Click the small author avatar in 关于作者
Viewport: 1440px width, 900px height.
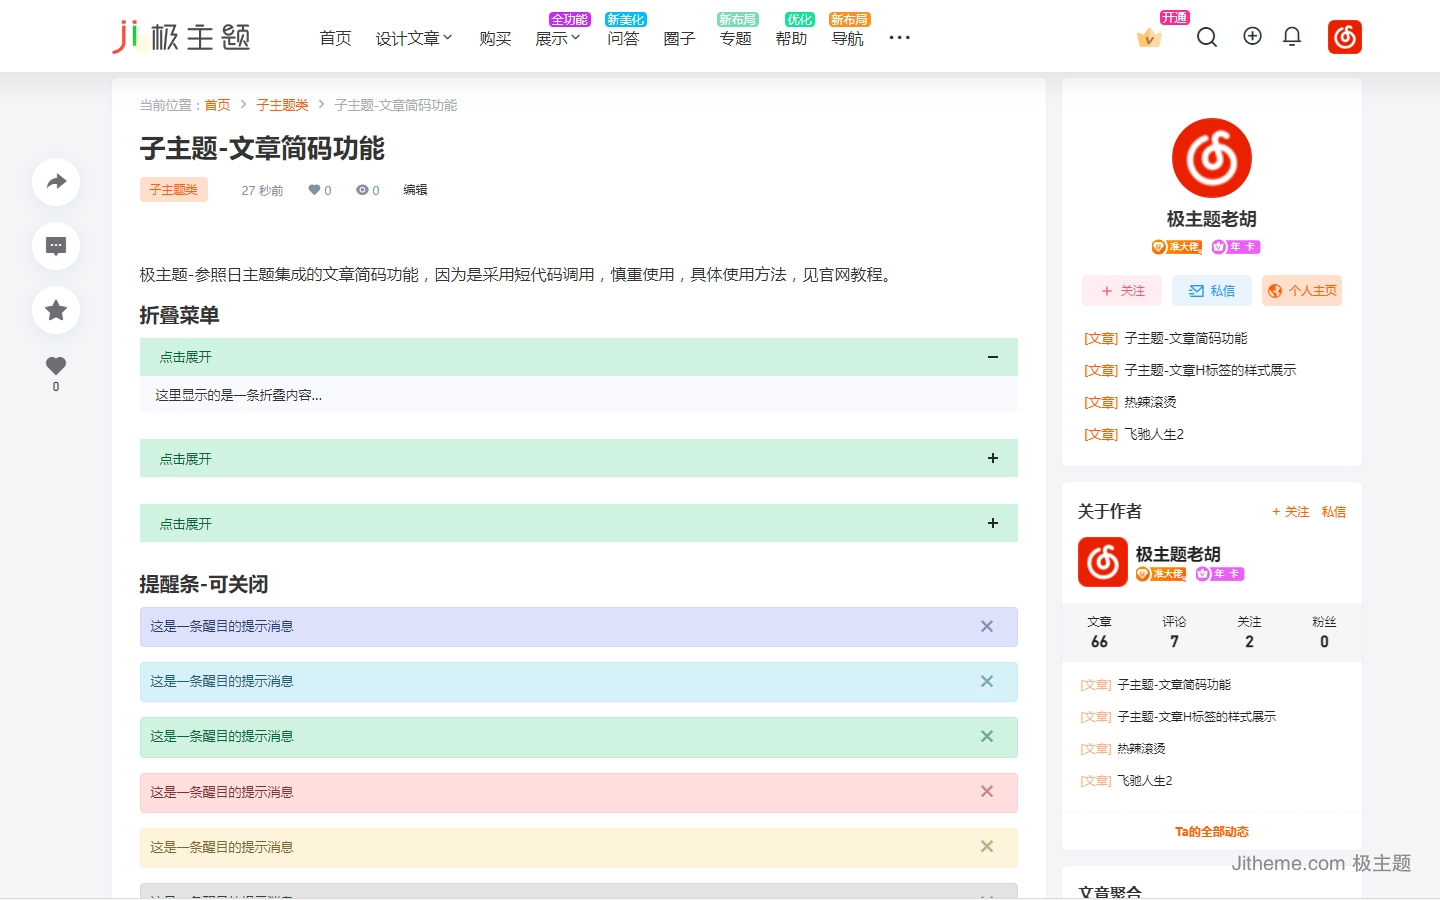[x=1103, y=562]
